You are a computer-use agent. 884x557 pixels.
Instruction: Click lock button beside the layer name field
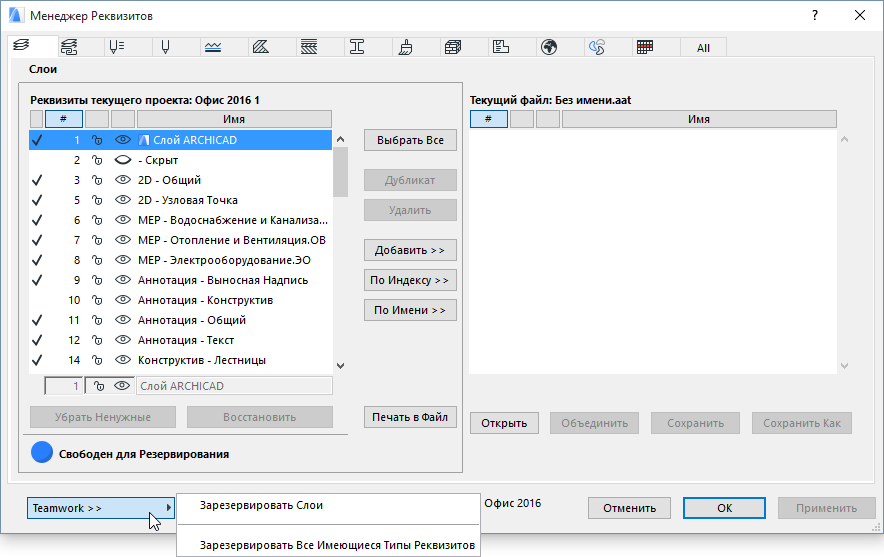click(98, 386)
